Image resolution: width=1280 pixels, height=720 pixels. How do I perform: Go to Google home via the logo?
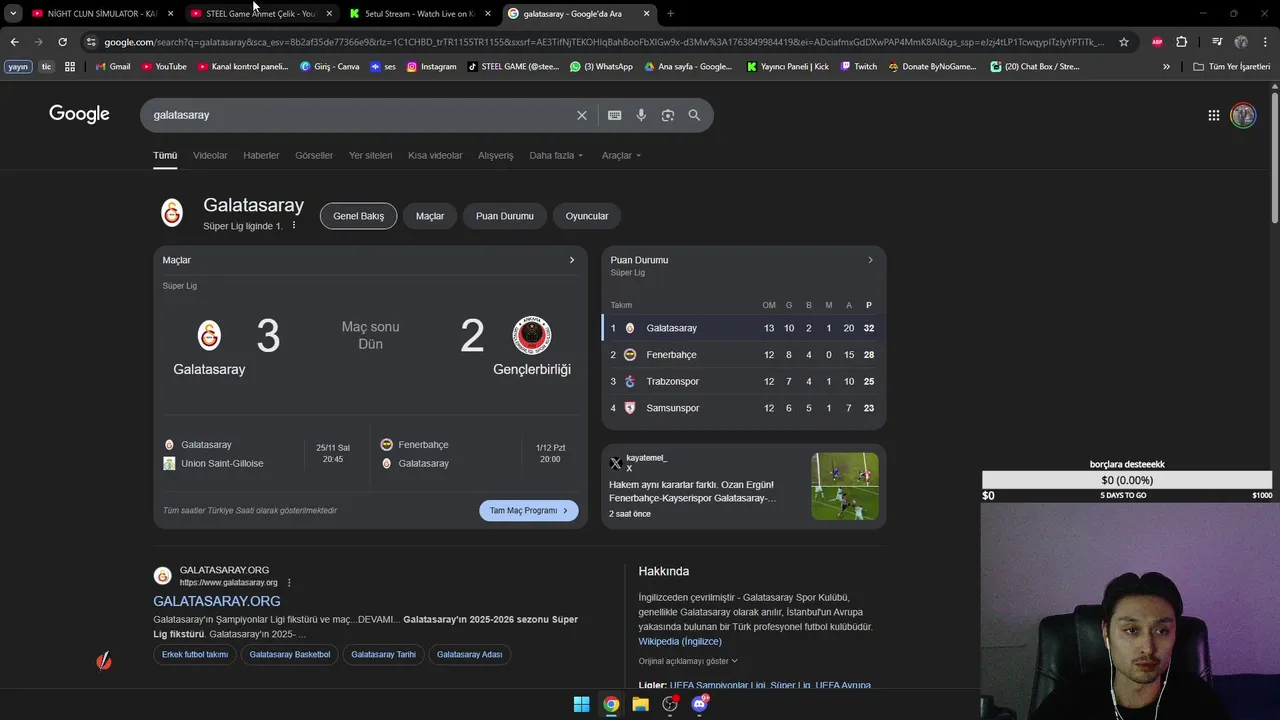coord(79,114)
